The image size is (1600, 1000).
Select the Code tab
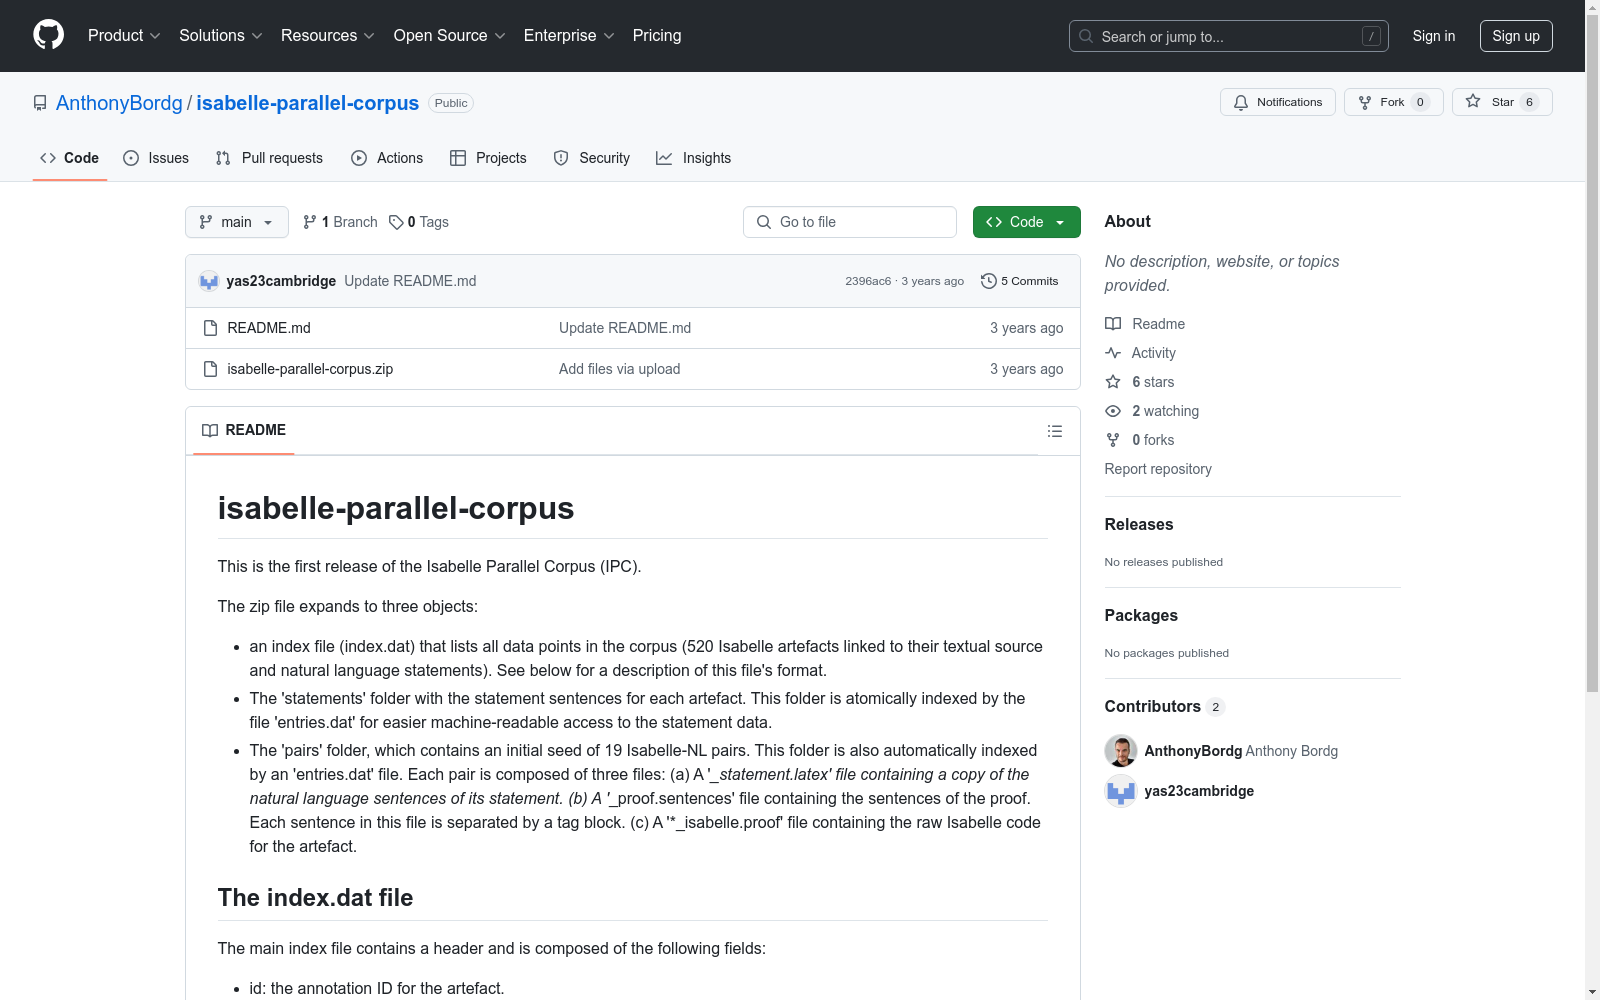70,158
